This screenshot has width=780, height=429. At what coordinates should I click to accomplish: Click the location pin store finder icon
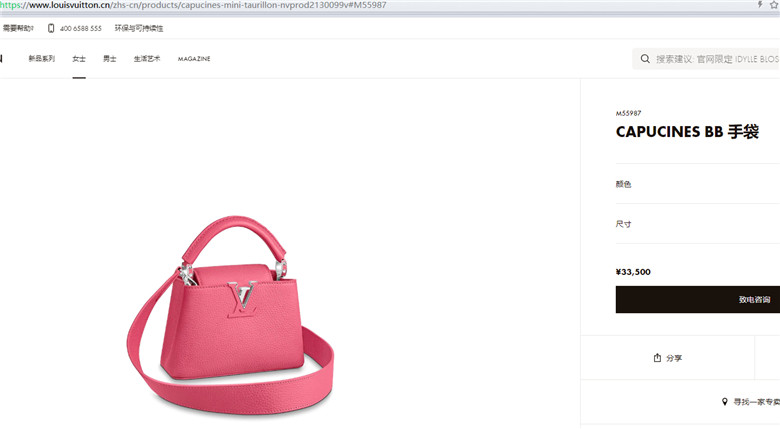click(x=725, y=402)
